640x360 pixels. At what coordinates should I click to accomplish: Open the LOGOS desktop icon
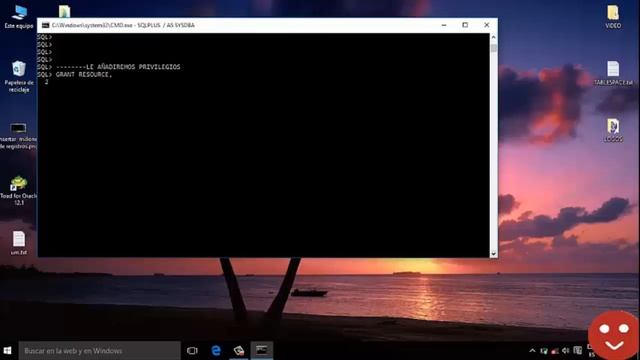click(x=613, y=130)
